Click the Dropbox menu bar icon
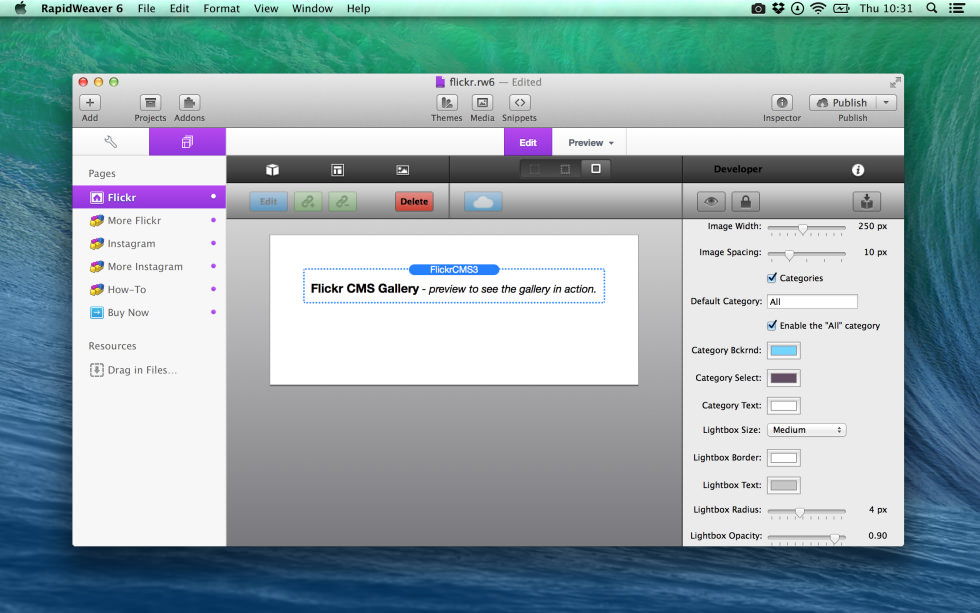980x613 pixels. tap(778, 8)
